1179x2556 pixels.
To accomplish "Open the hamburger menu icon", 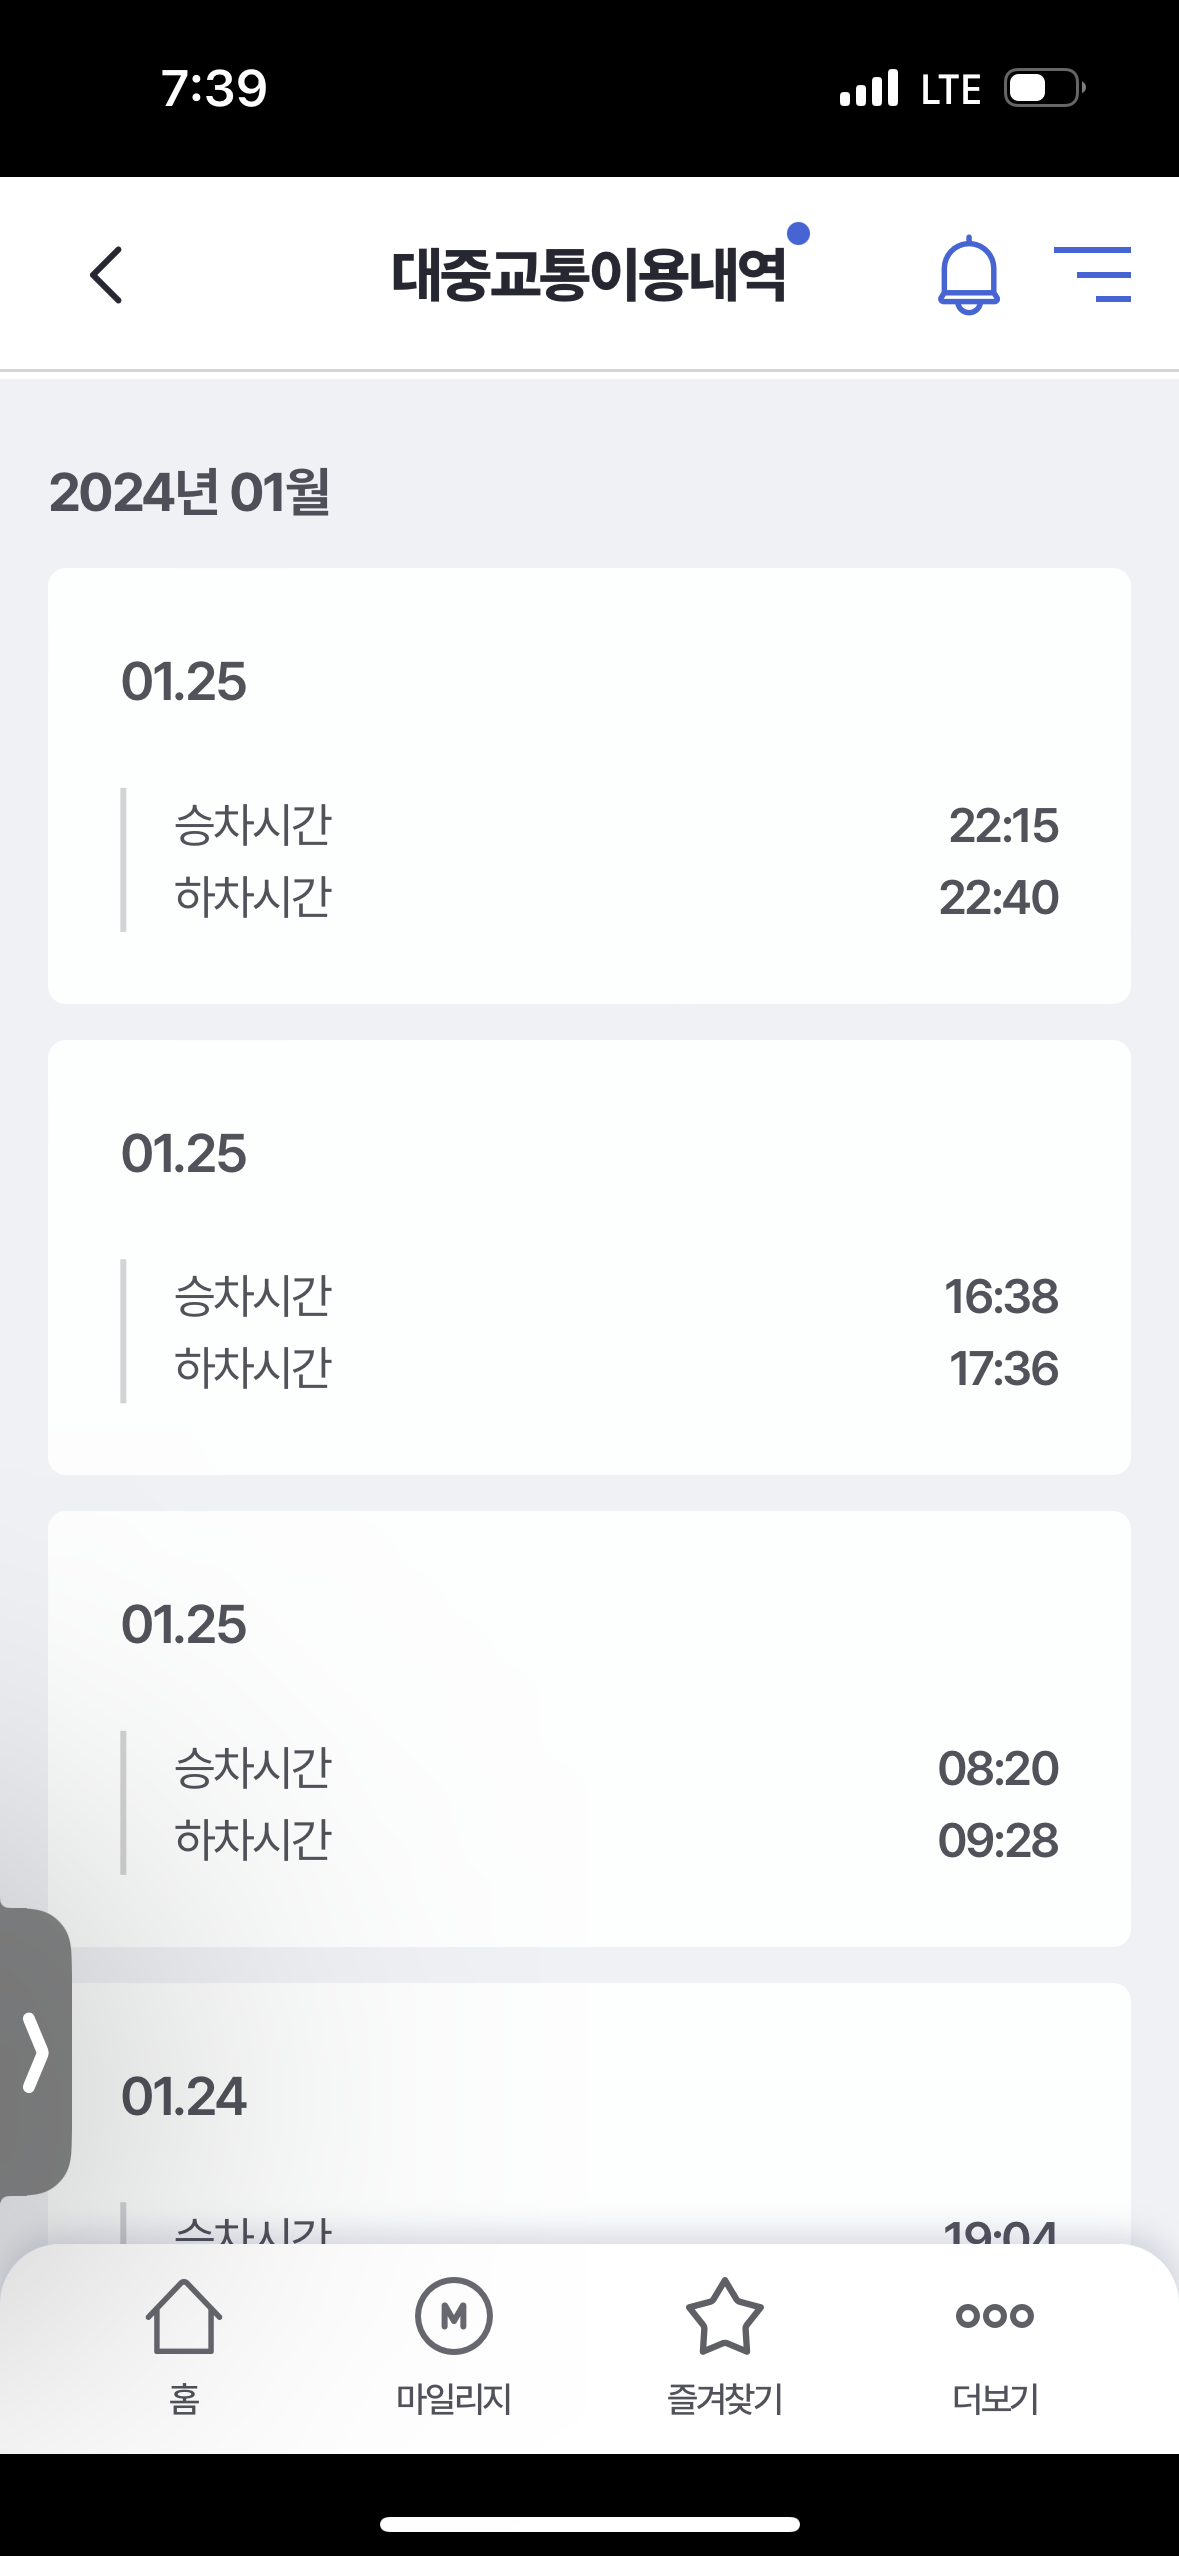I will (1092, 274).
